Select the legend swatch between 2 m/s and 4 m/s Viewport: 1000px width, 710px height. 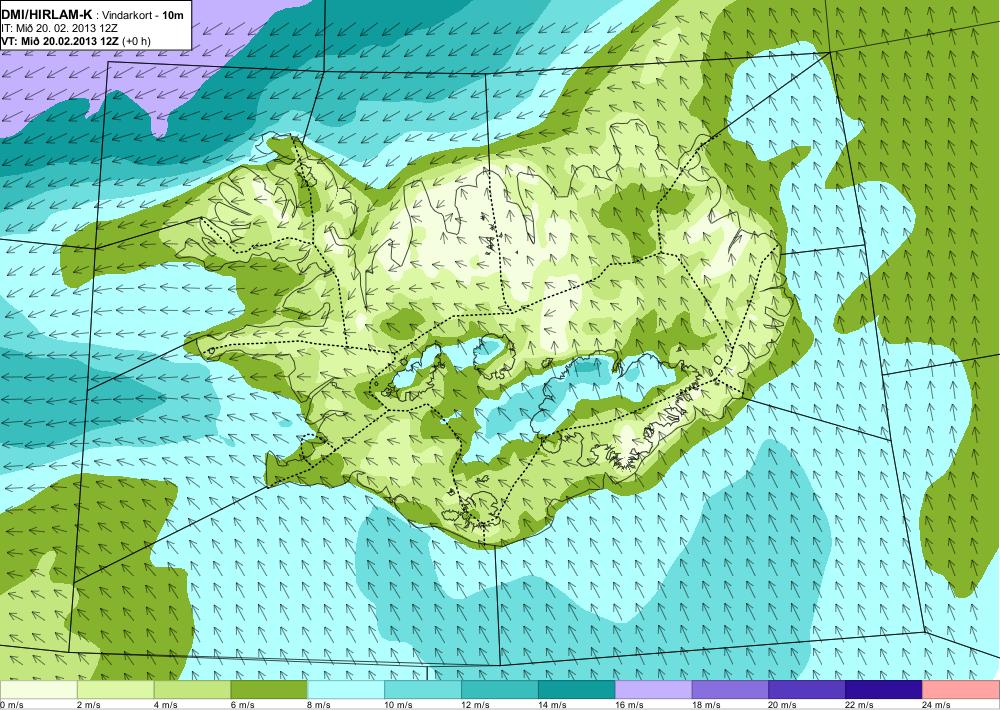tap(115, 690)
